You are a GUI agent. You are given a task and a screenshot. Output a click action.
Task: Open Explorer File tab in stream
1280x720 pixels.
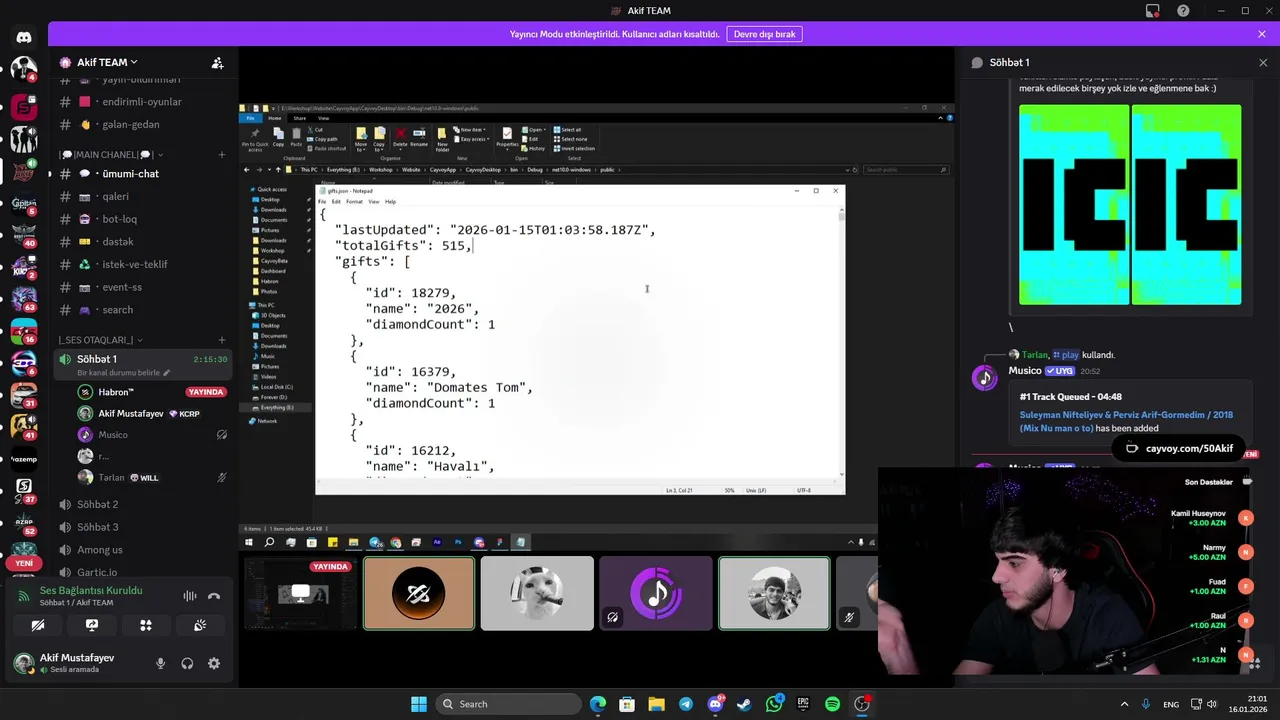[x=252, y=118]
